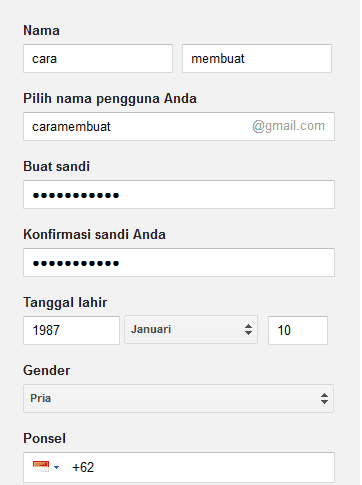
Task: Select the last name field containing 'membuat'
Action: [x=257, y=58]
